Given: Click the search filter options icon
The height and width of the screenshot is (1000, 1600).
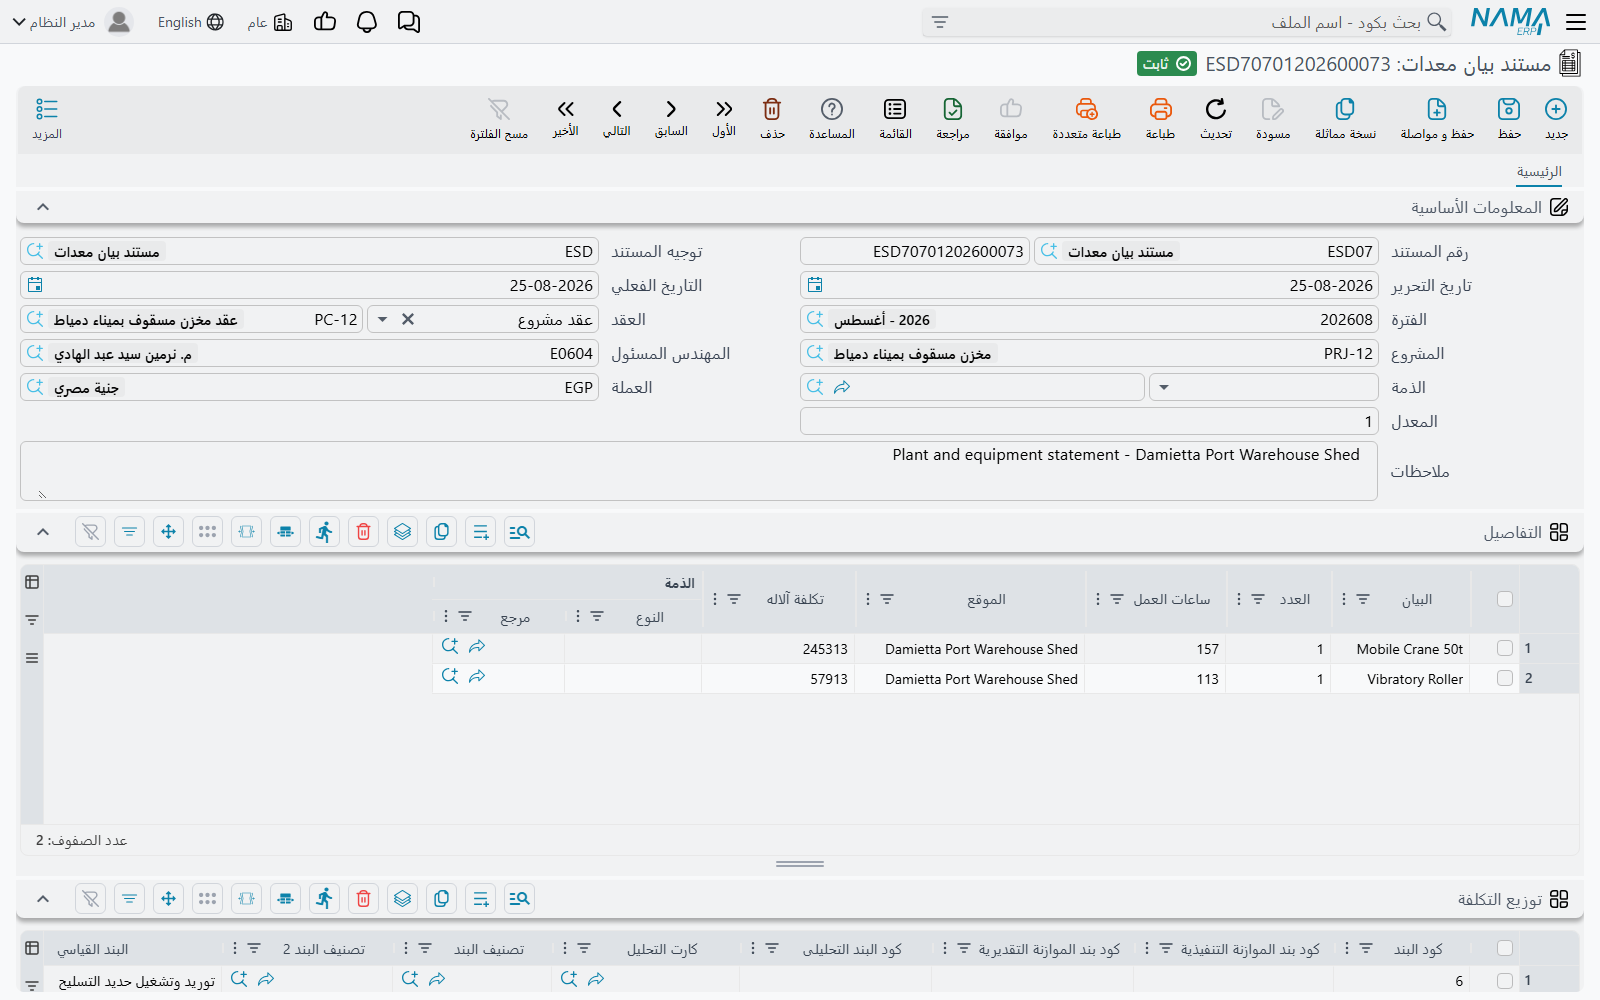Looking at the screenshot, I should 940,22.
